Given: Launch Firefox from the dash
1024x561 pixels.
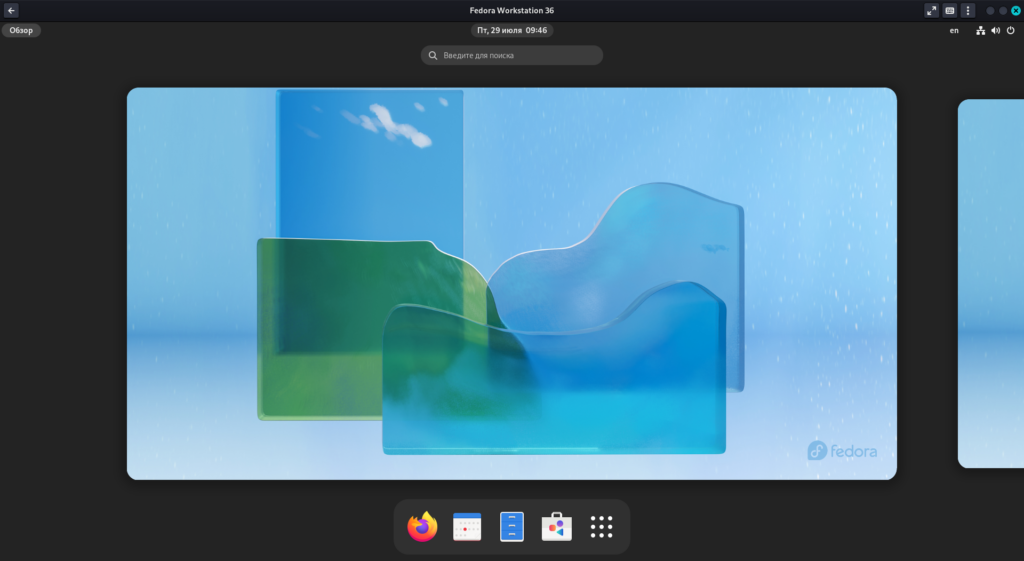Looking at the screenshot, I should pos(422,527).
